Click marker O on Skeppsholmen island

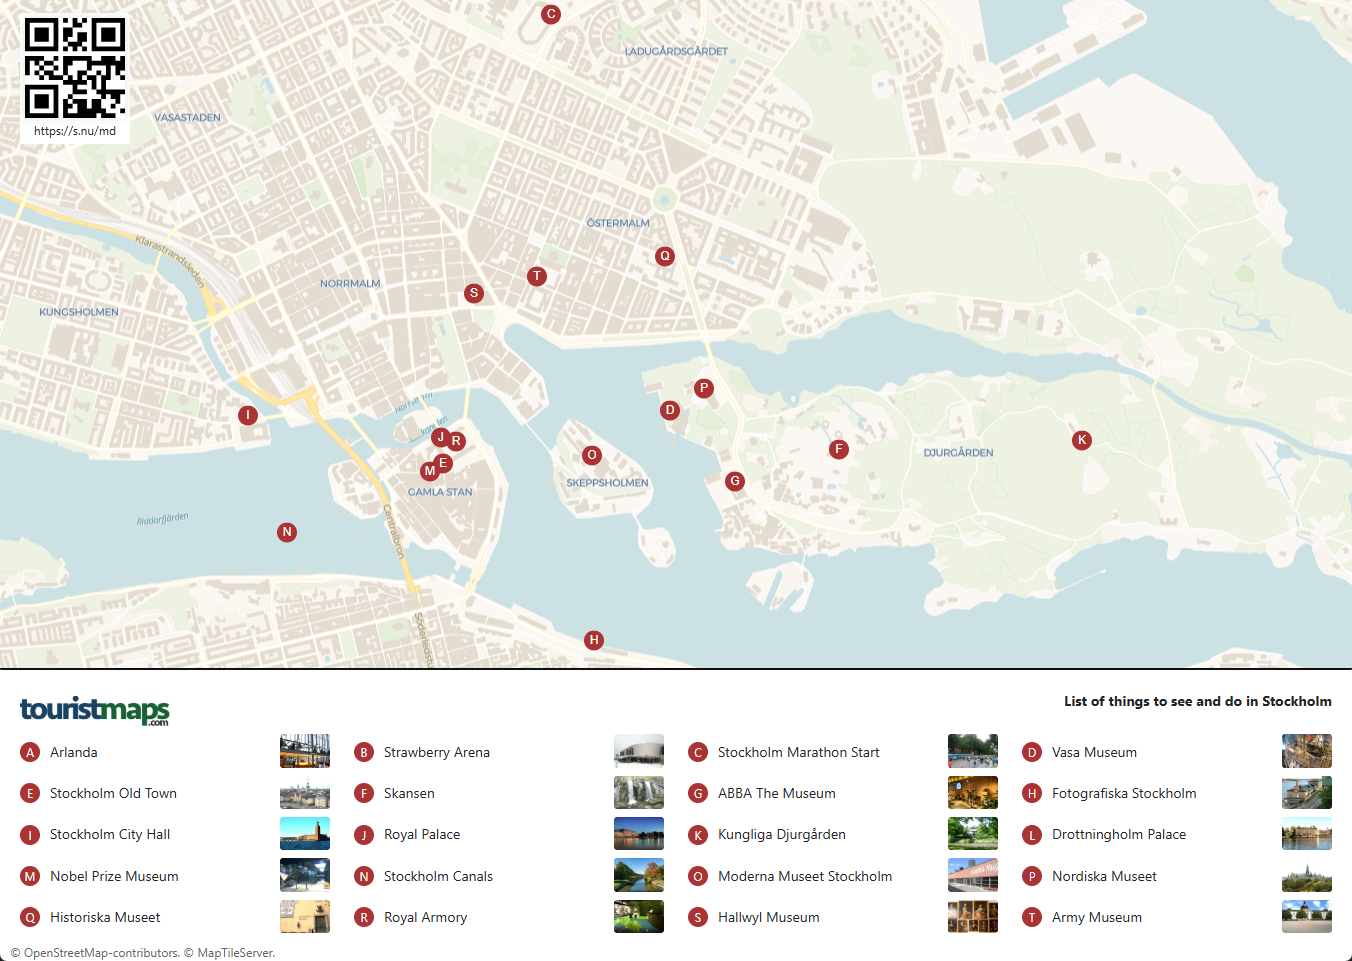point(592,455)
